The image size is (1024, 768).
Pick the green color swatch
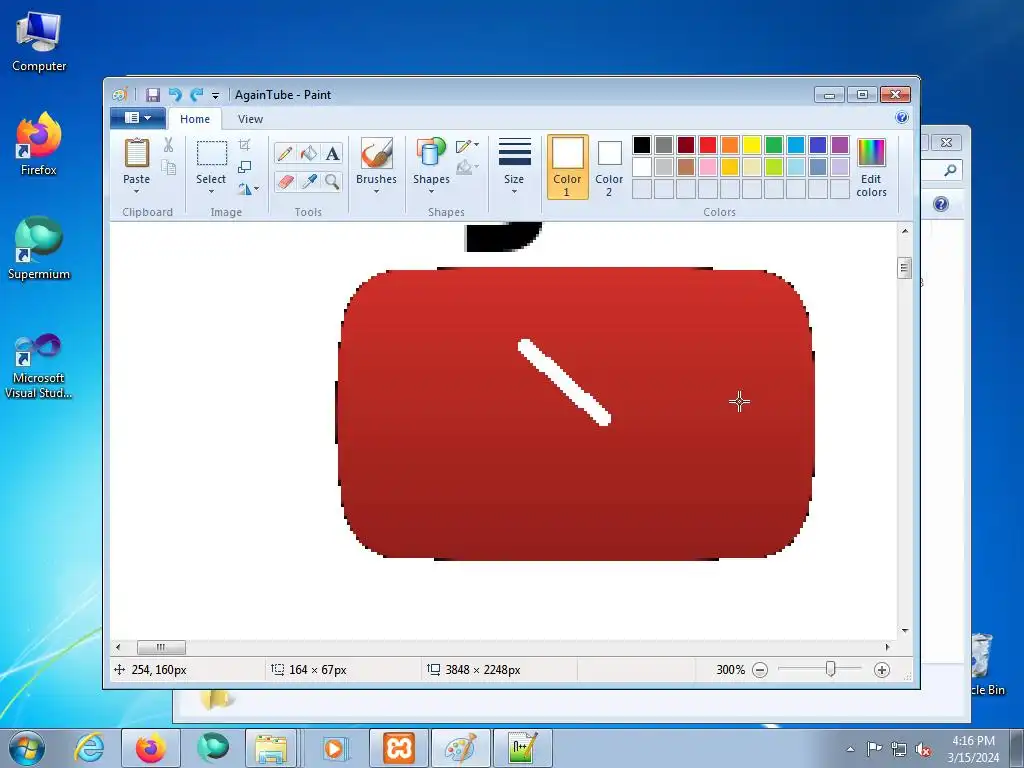774,145
